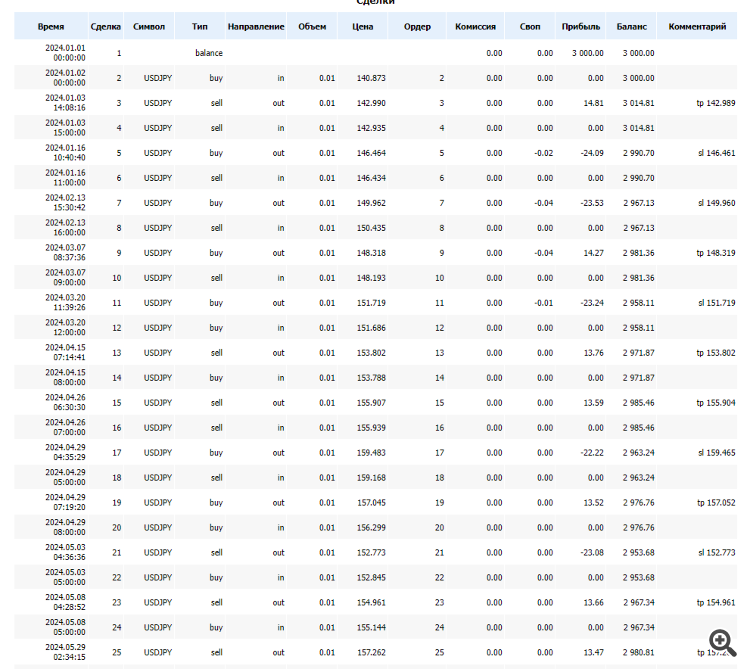Select the 'balance' type cell
The width and height of the screenshot is (750, 669).
[209, 53]
